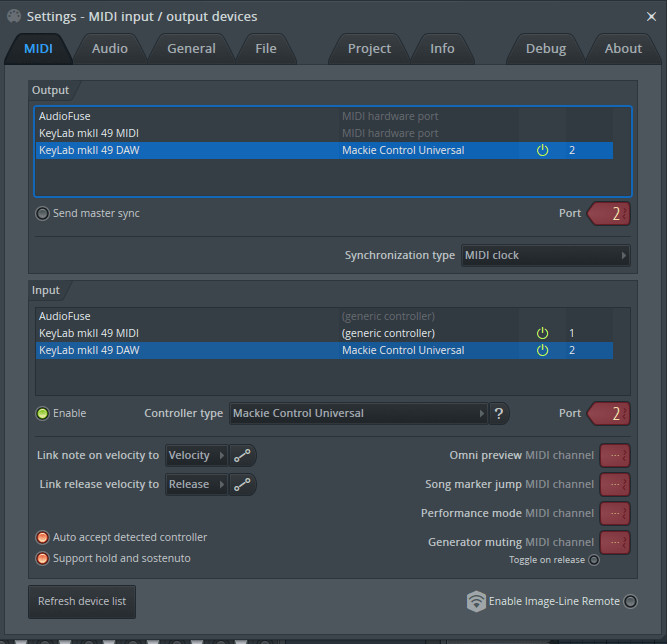The height and width of the screenshot is (644, 667).
Task: Click curve icon next to Velocity
Action: pyautogui.click(x=242, y=456)
